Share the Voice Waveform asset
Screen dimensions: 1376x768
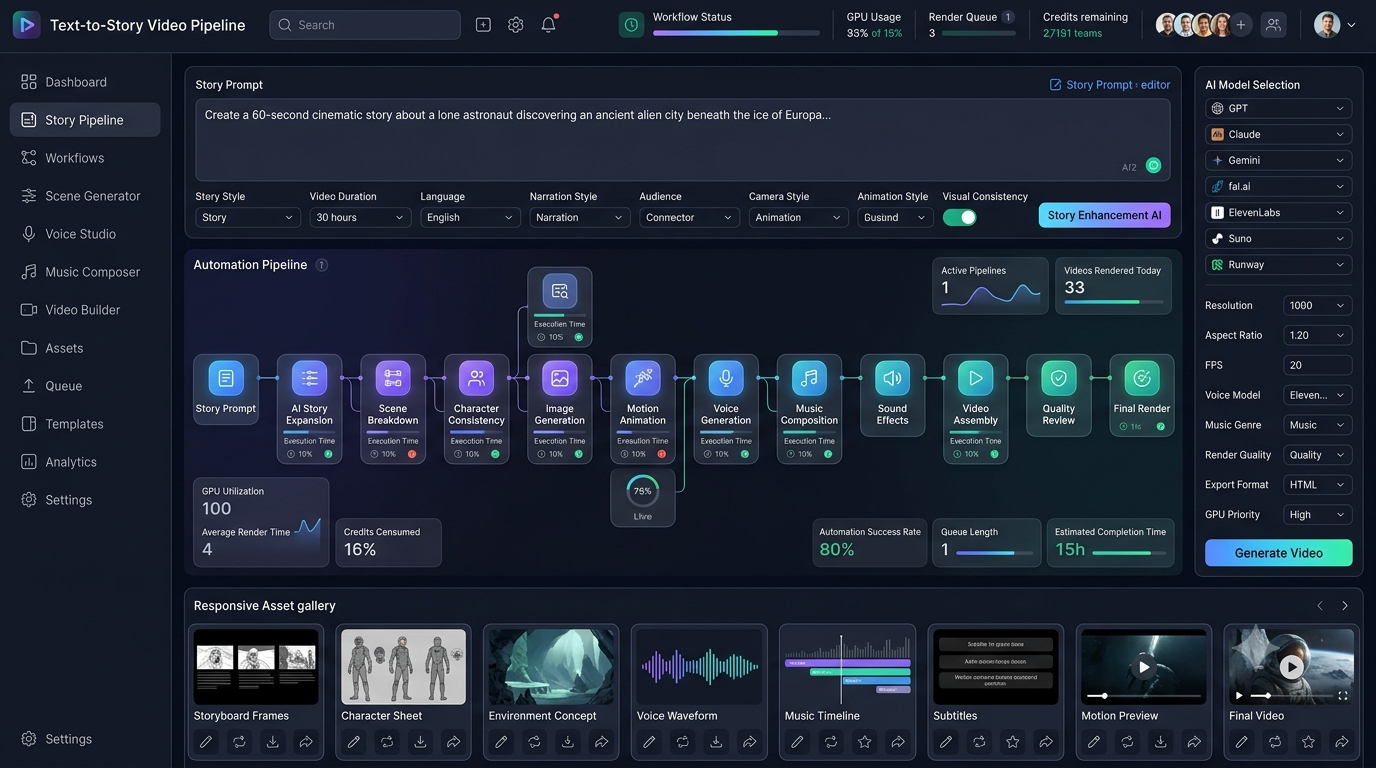(749, 742)
